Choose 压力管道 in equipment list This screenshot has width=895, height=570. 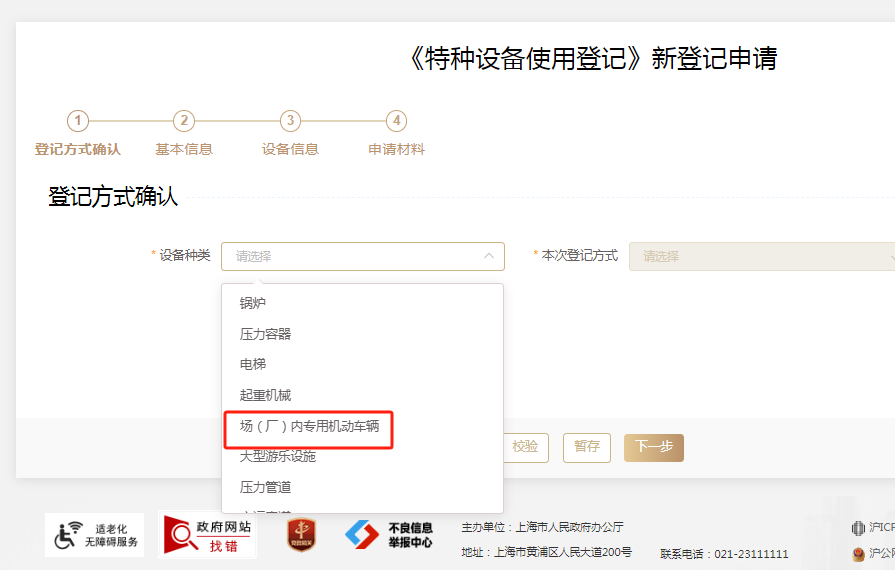(265, 487)
